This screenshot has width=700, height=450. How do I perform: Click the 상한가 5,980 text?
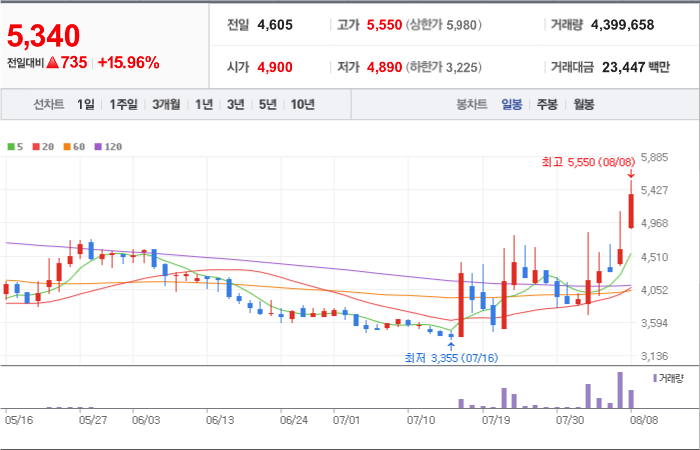444,25
